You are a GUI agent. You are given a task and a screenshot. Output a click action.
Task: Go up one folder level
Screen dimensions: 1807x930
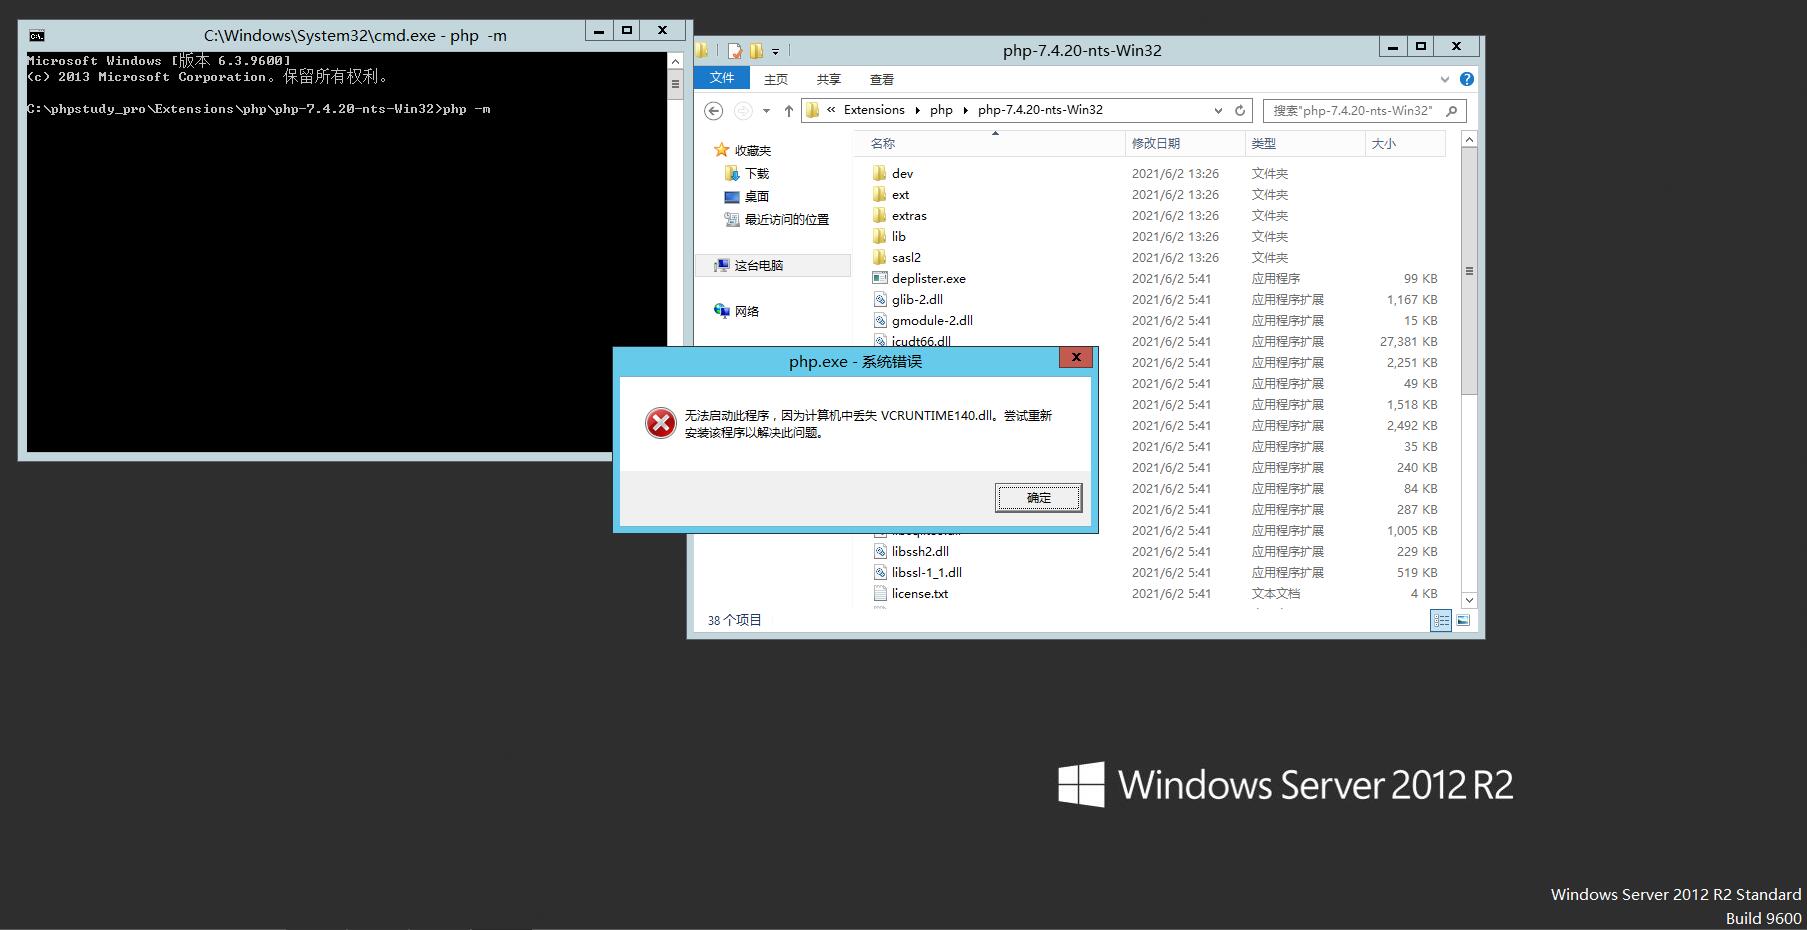click(788, 111)
